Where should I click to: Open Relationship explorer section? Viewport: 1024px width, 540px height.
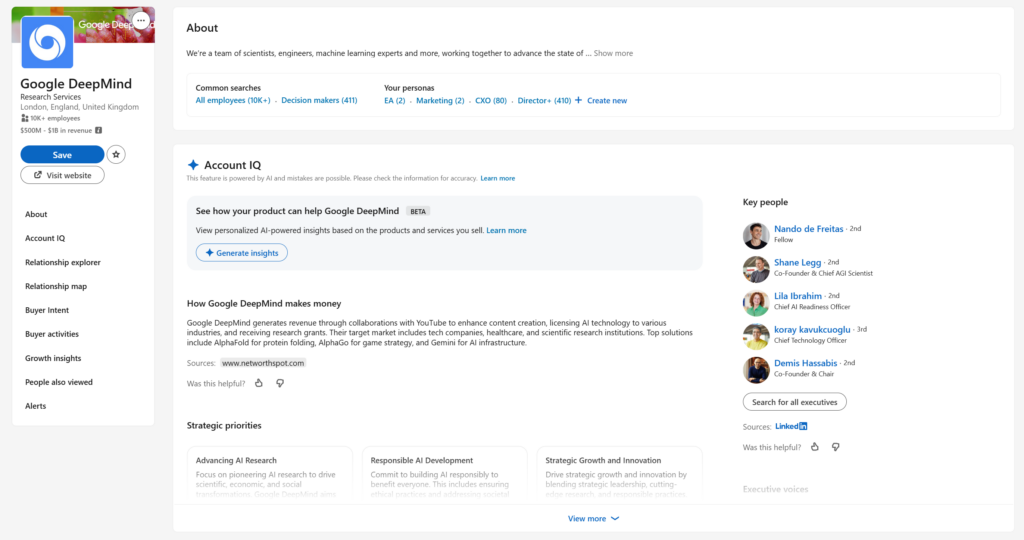pos(63,262)
